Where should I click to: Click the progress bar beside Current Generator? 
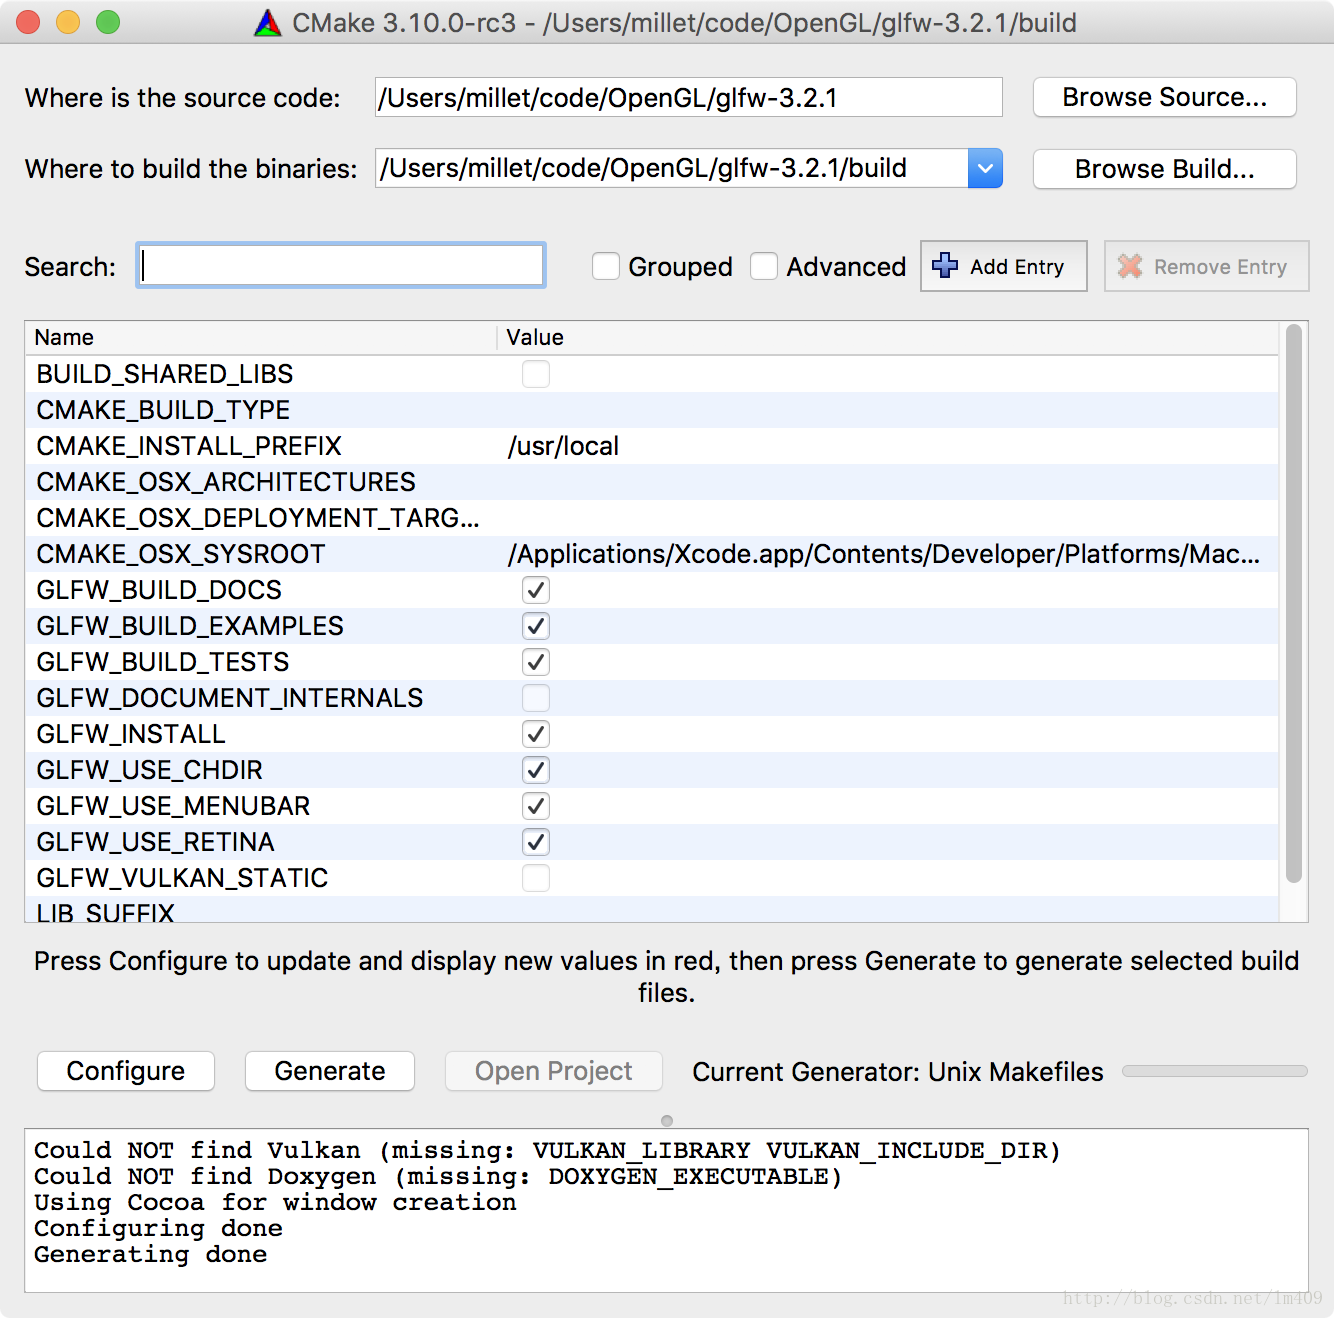(1215, 1071)
